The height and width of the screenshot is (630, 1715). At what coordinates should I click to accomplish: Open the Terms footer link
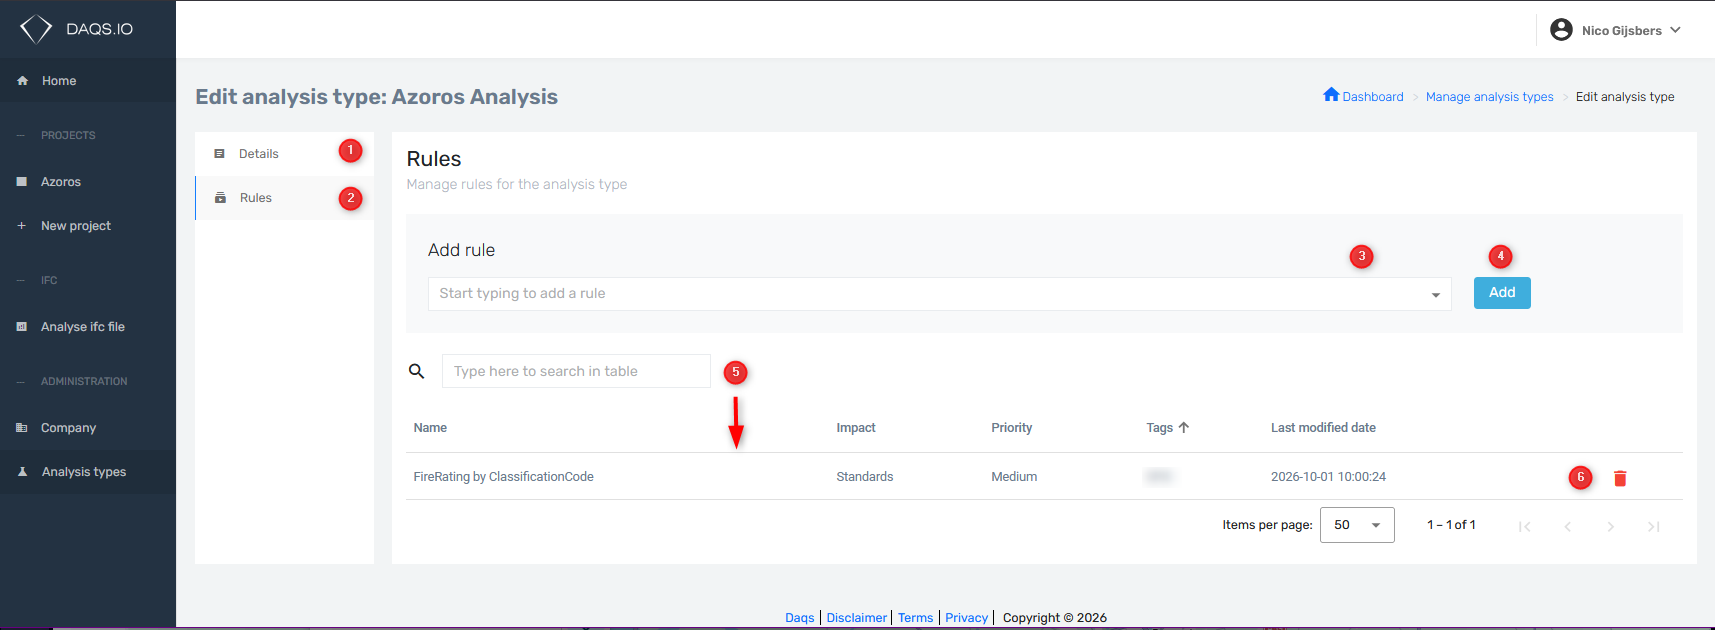tap(915, 618)
